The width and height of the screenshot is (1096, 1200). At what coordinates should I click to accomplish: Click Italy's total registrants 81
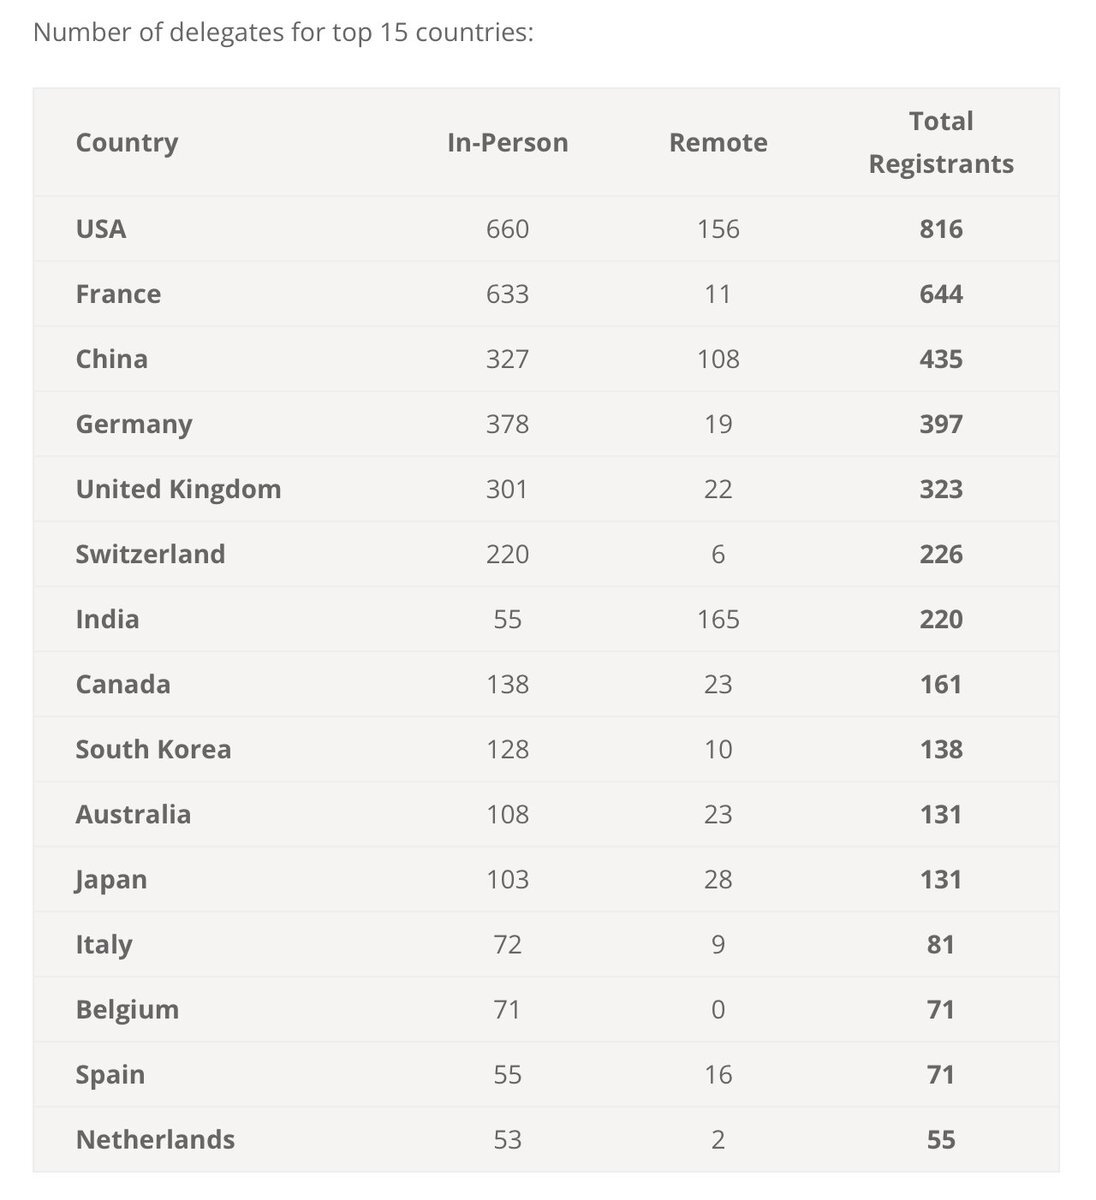tap(941, 944)
